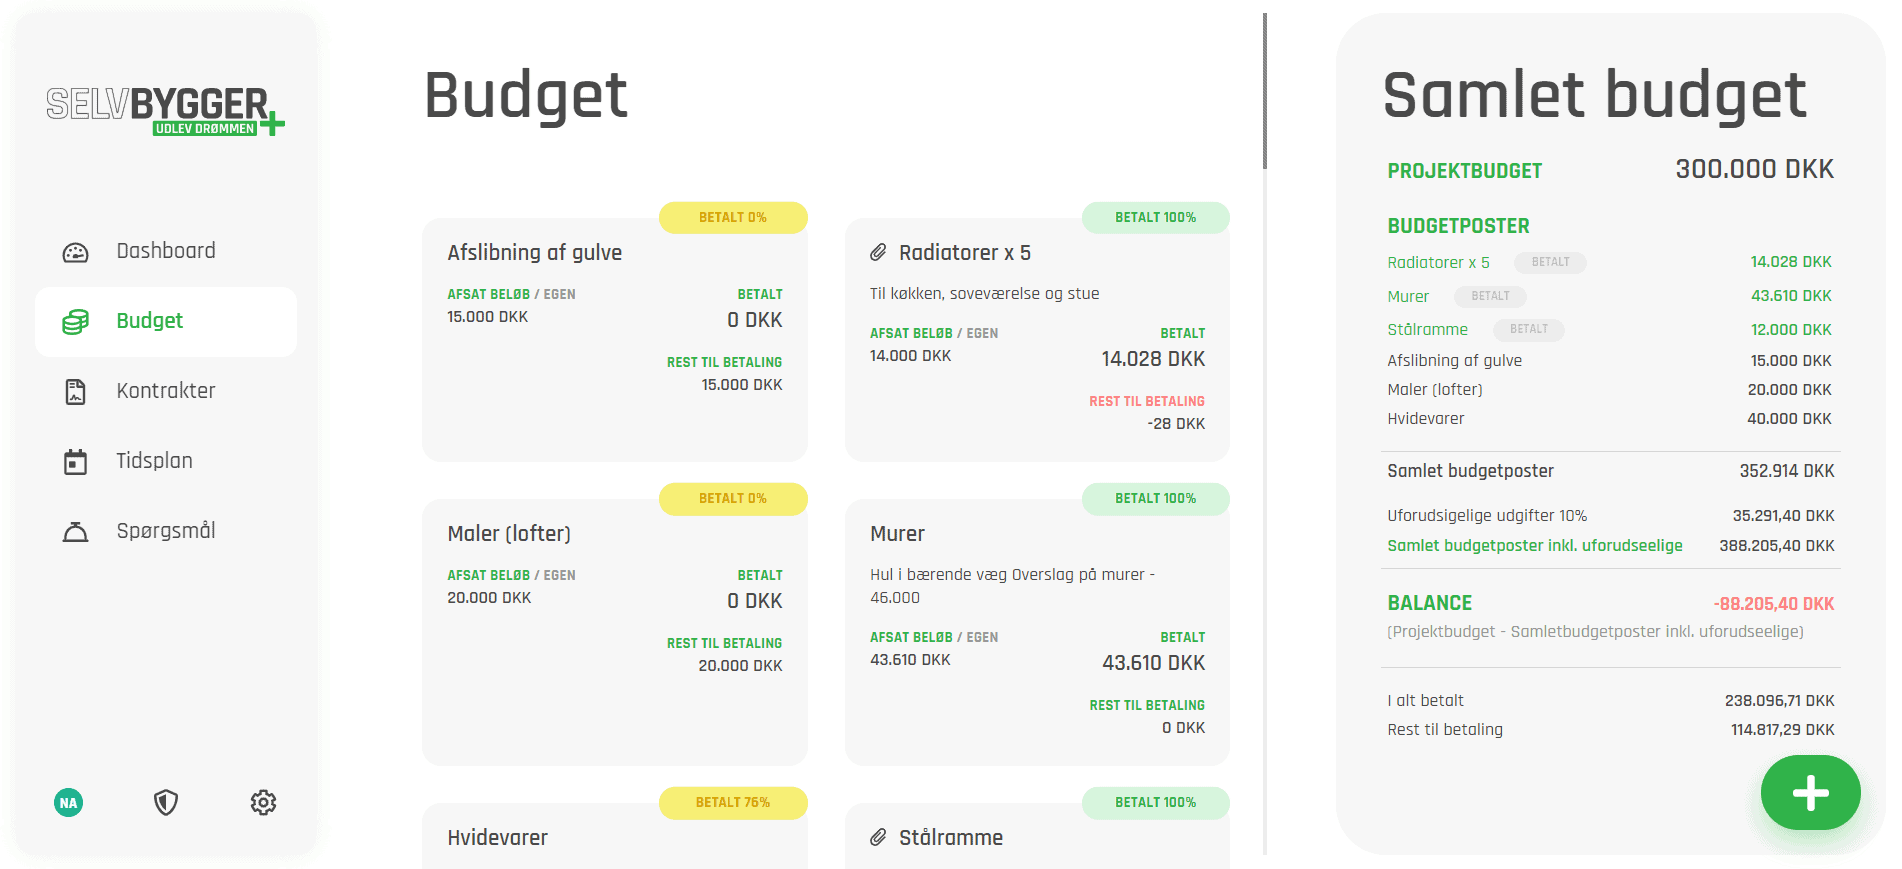Click the Dashboard gauge icon
This screenshot has width=1902, height=869.
[x=75, y=252]
